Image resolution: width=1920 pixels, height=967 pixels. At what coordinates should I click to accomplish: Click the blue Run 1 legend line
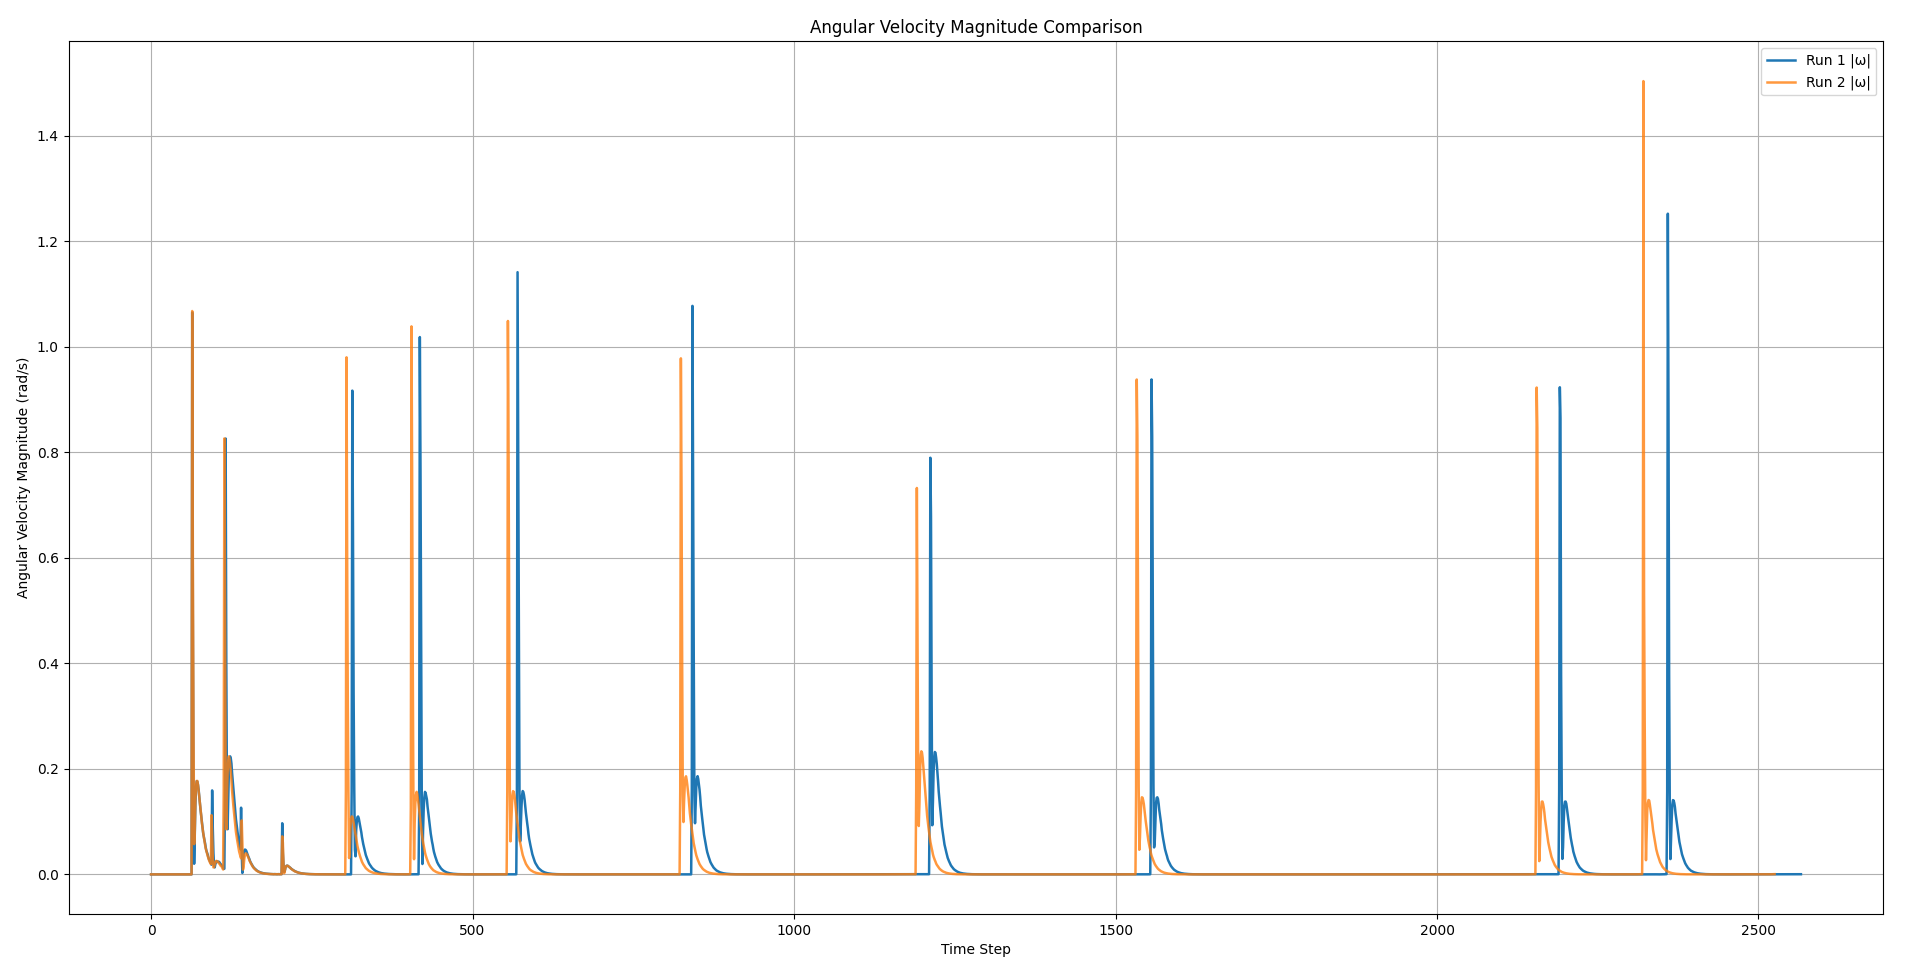[1782, 61]
